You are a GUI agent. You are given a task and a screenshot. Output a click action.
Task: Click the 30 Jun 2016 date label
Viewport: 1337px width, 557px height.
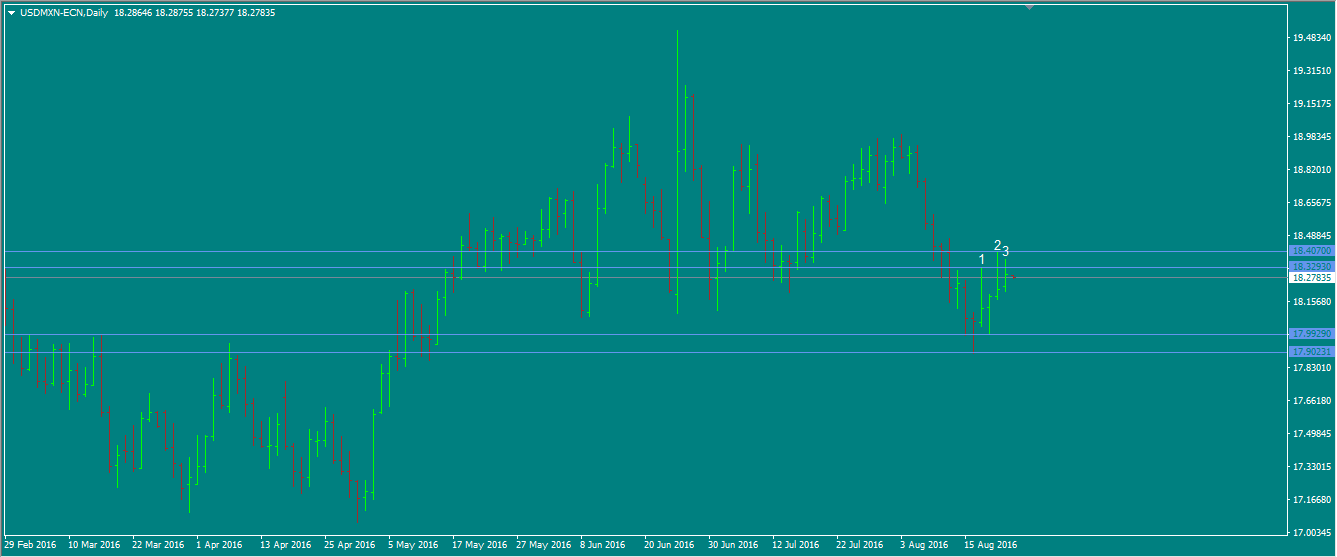733,546
